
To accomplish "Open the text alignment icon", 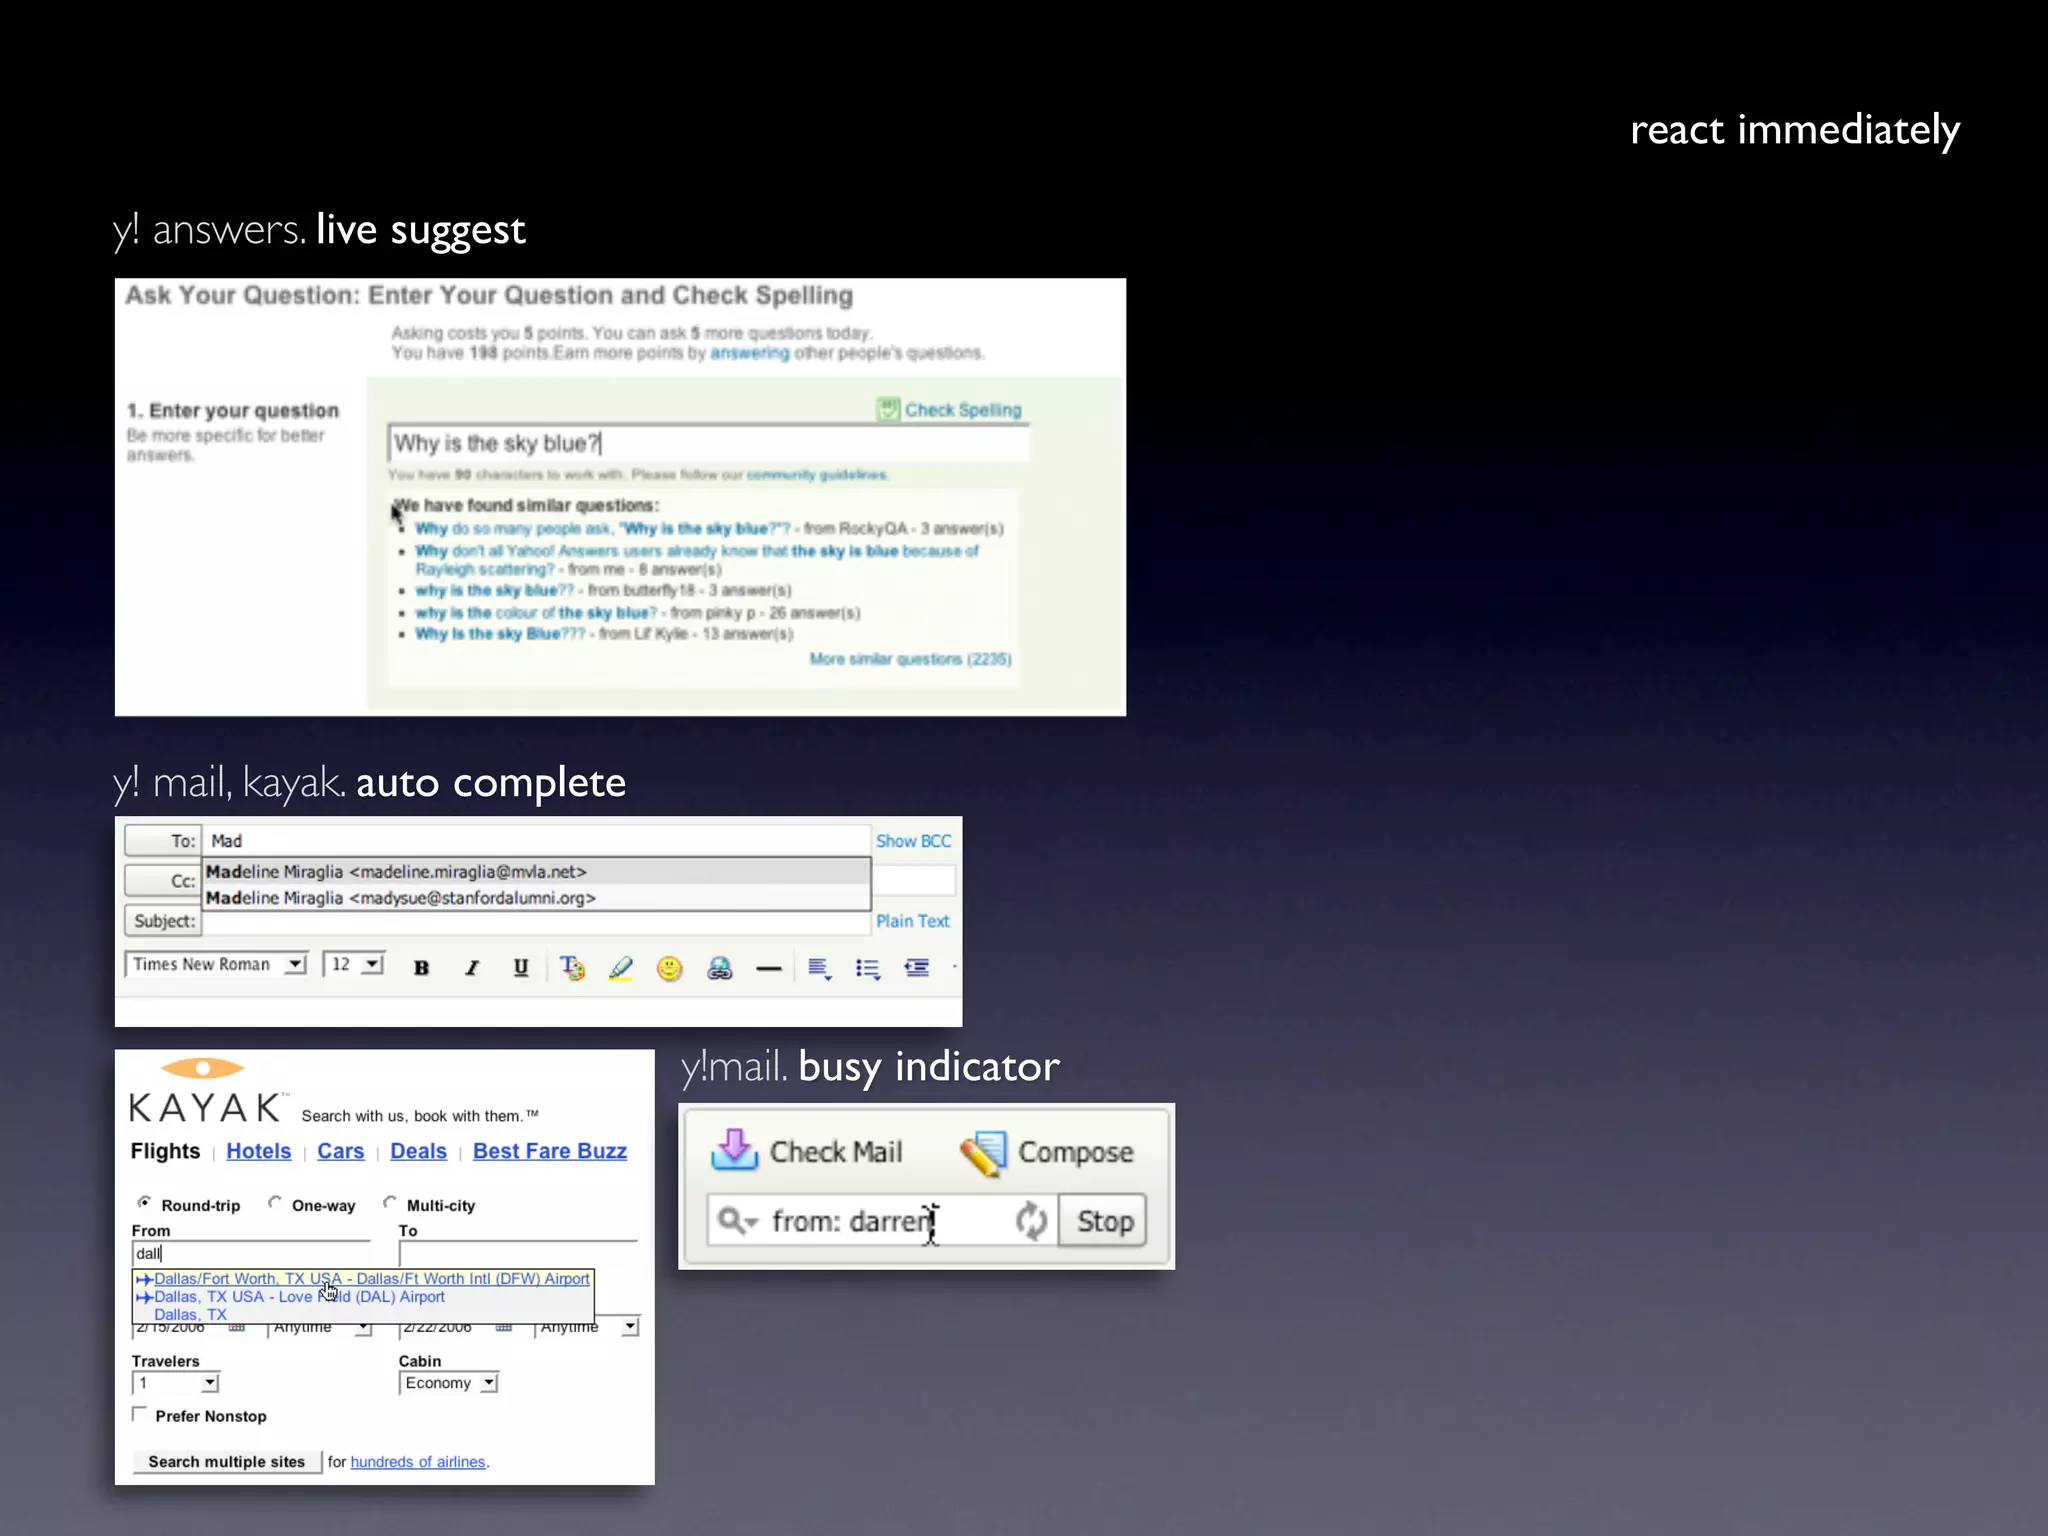I will [x=819, y=968].
